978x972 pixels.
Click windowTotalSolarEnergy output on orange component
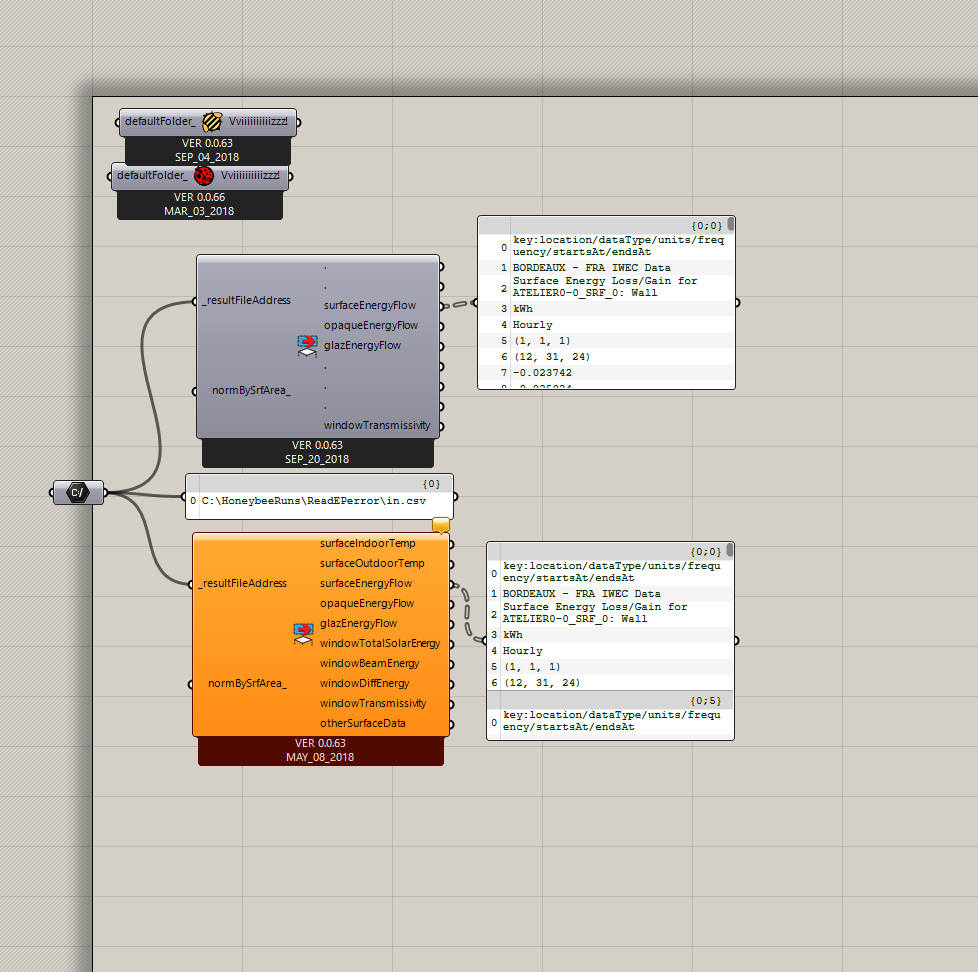tap(379, 643)
